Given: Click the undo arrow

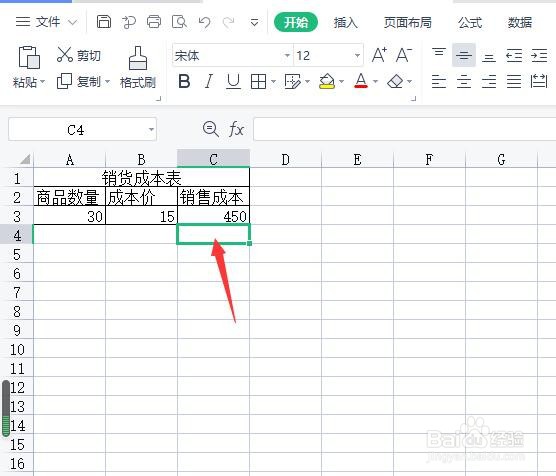Looking at the screenshot, I should click(204, 22).
